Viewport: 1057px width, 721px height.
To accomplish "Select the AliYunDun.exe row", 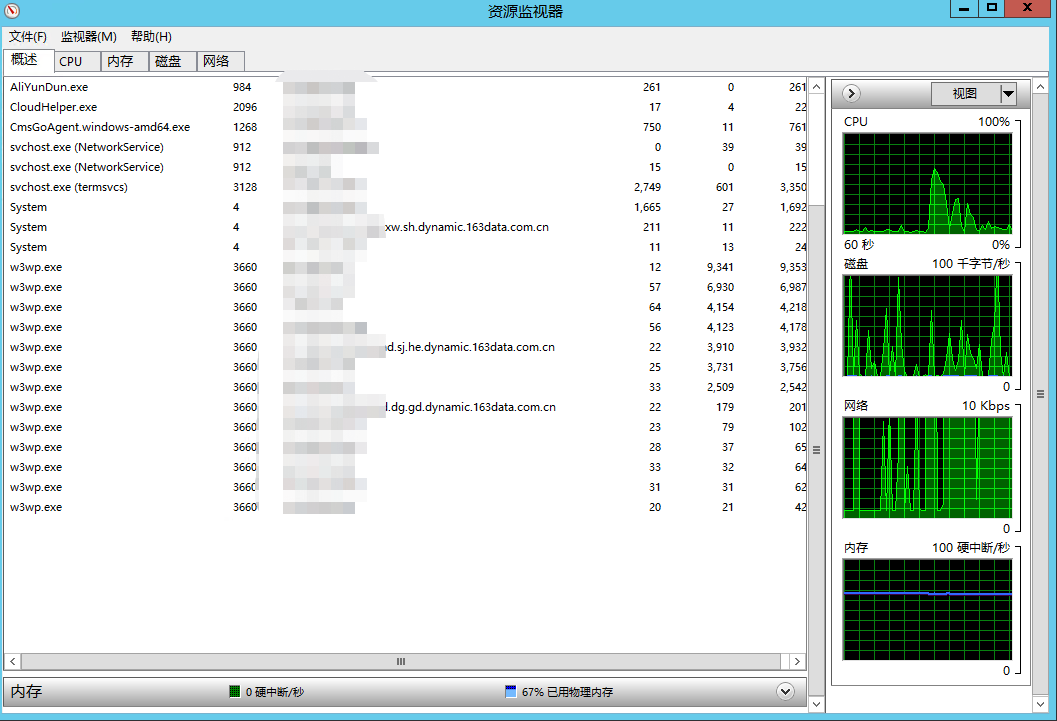I will coord(406,87).
